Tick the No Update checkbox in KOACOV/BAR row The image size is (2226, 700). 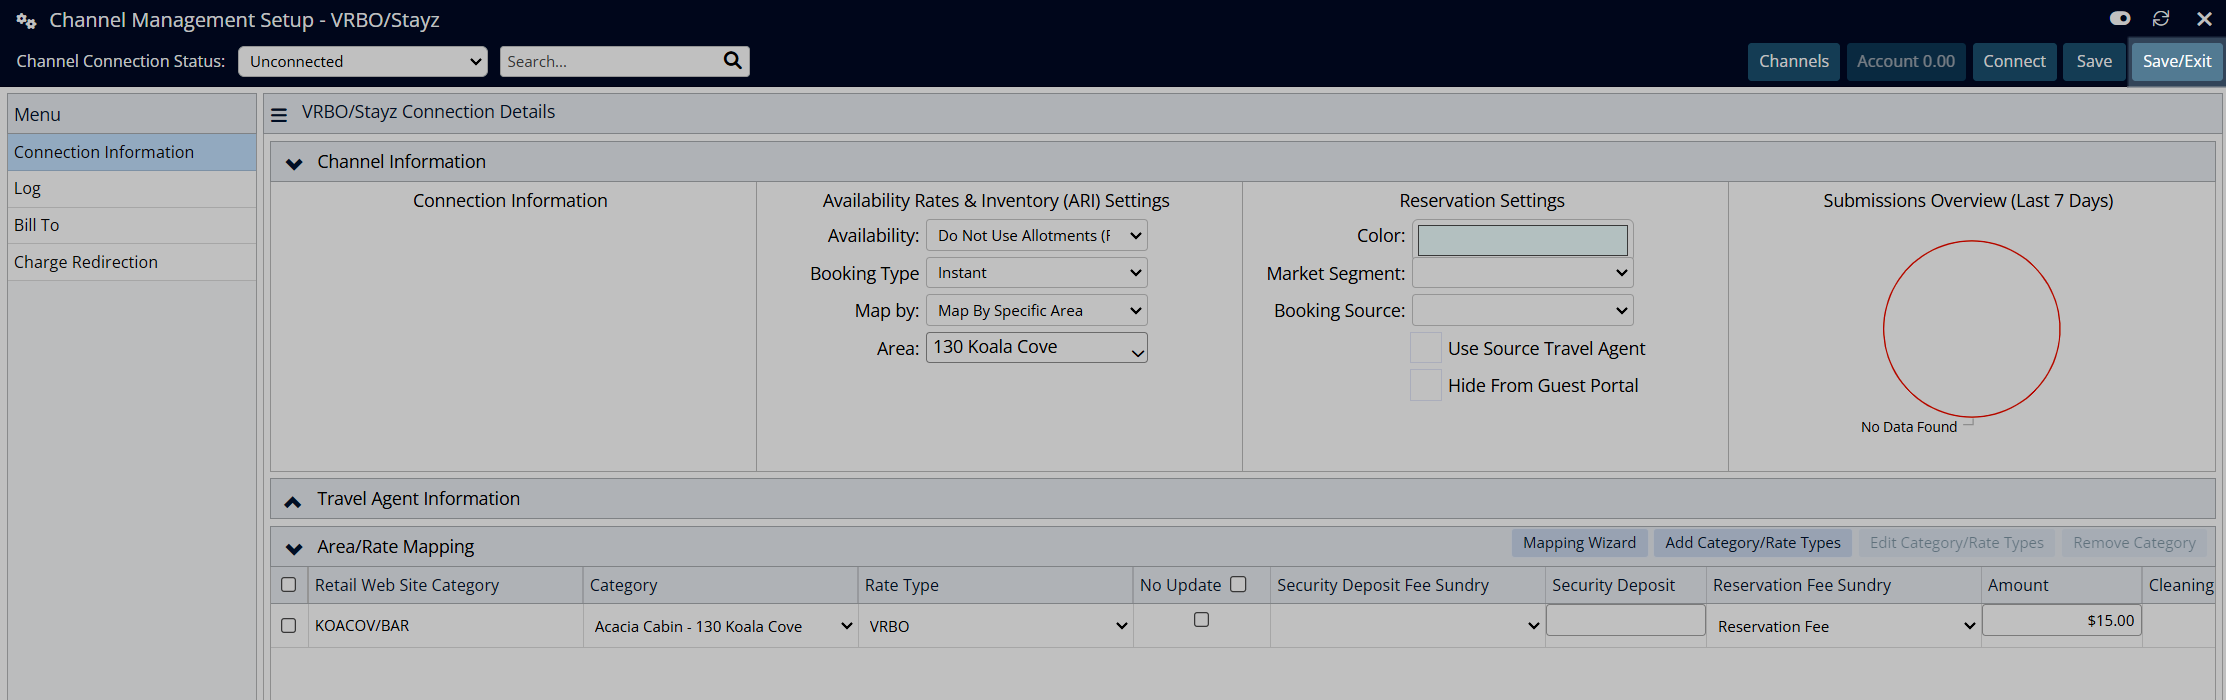[1202, 620]
